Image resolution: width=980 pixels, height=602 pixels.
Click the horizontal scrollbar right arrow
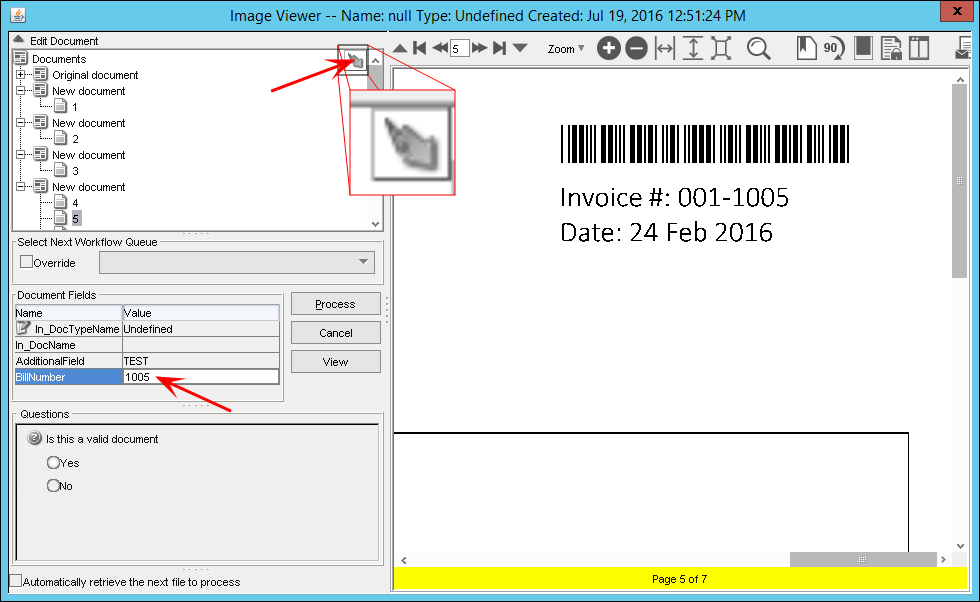pyautogui.click(x=943, y=559)
